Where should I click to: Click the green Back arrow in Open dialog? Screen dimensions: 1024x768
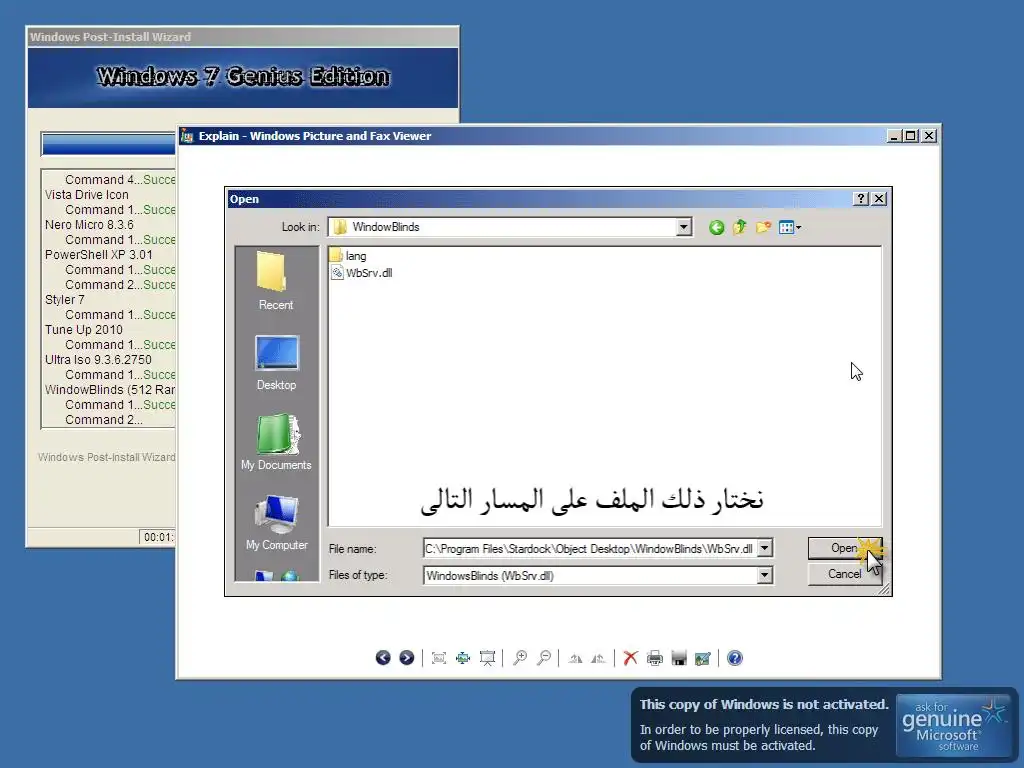coord(716,227)
